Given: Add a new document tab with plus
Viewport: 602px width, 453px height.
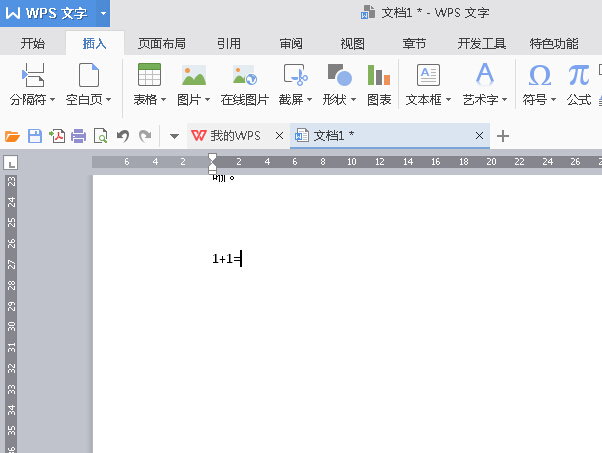Looking at the screenshot, I should [503, 136].
